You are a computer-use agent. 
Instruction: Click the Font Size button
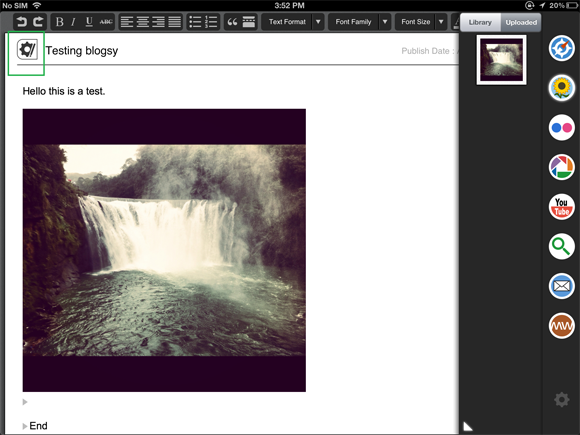point(415,22)
